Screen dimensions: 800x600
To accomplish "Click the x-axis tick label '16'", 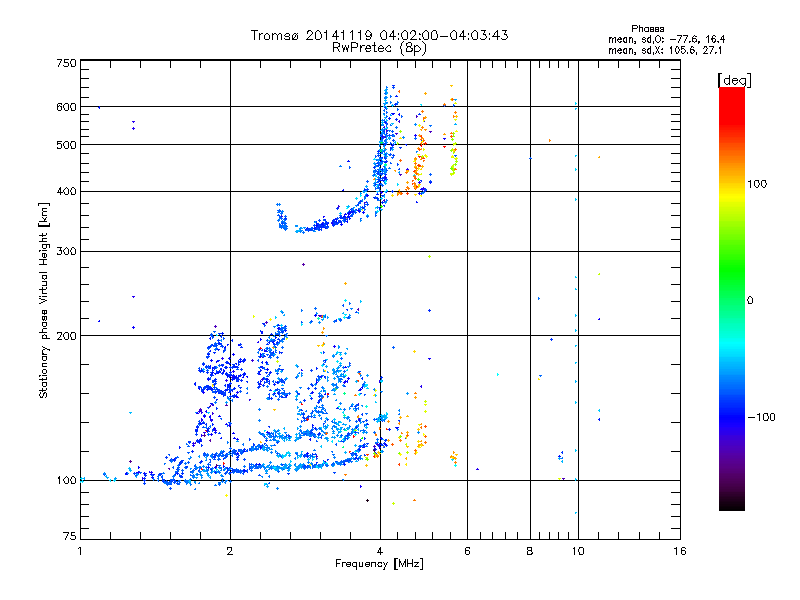I will [680, 551].
